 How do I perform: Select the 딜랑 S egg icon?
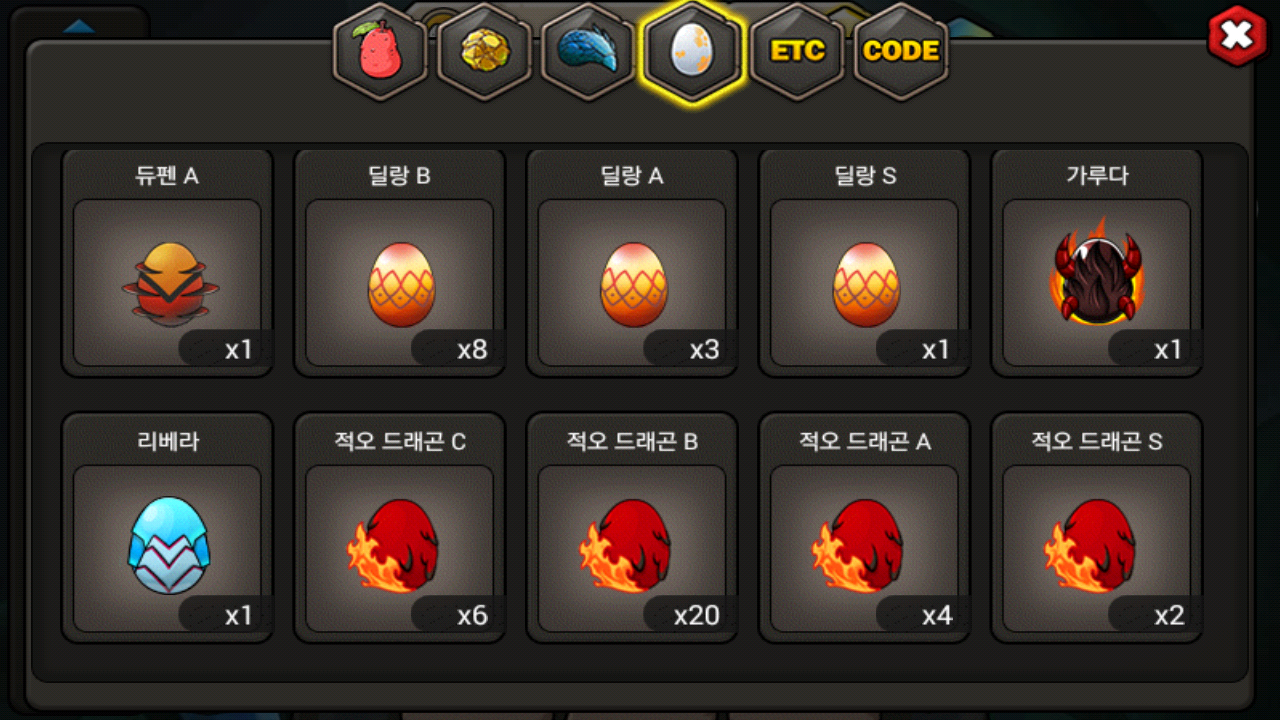click(866, 284)
